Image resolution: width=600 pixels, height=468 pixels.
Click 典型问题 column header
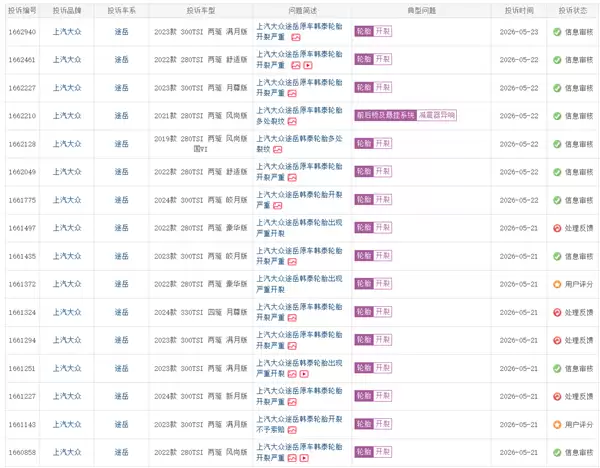coord(422,11)
